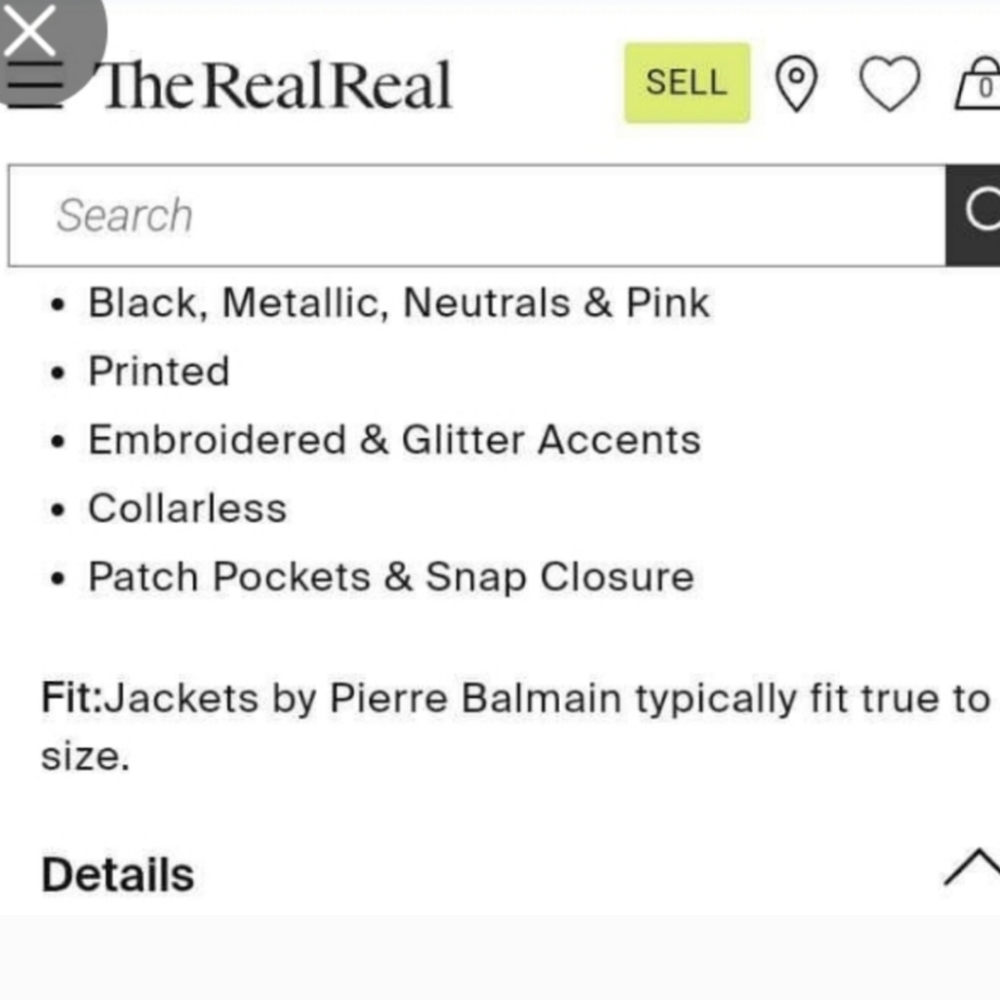Click 'Patch Pockets & Snap Closure' text

tap(391, 577)
